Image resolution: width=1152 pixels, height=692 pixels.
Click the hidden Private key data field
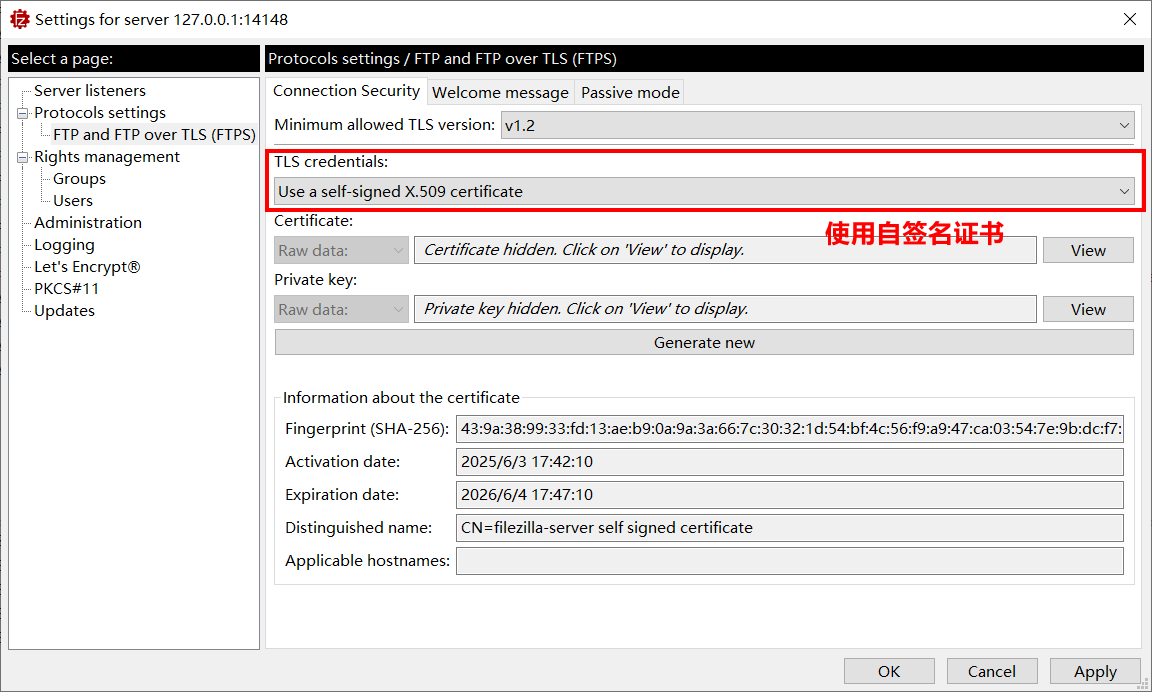(x=725, y=309)
